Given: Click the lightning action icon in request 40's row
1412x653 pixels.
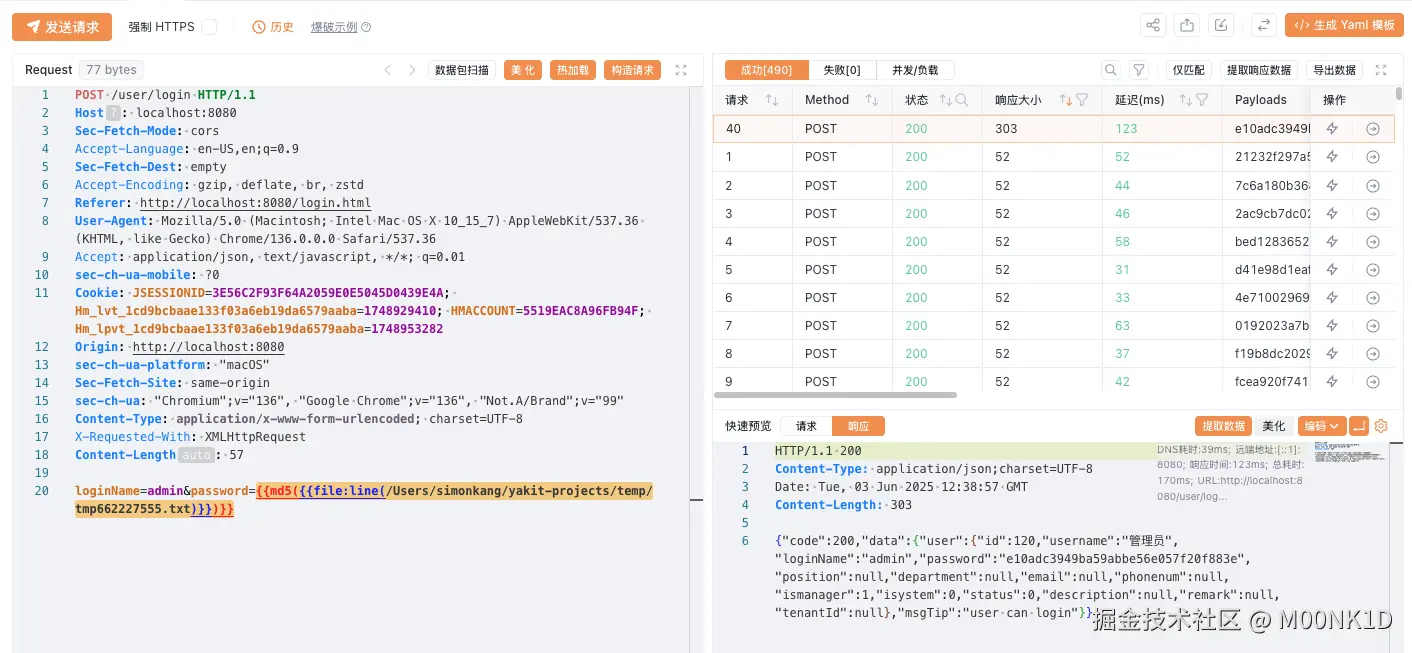Looking at the screenshot, I should (1332, 129).
